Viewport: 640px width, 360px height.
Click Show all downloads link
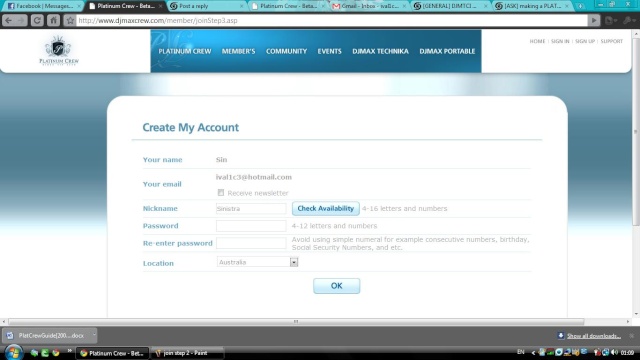pos(594,336)
